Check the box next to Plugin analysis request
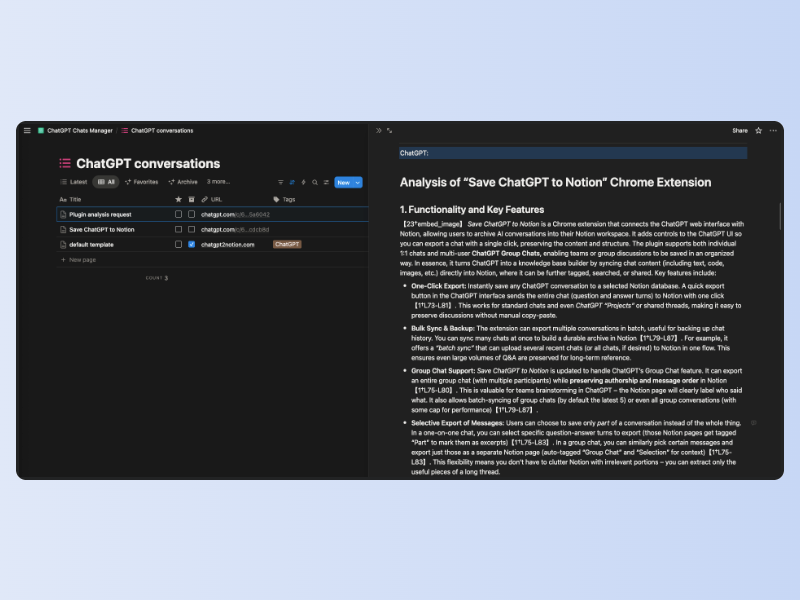The image size is (800, 600). 179,214
